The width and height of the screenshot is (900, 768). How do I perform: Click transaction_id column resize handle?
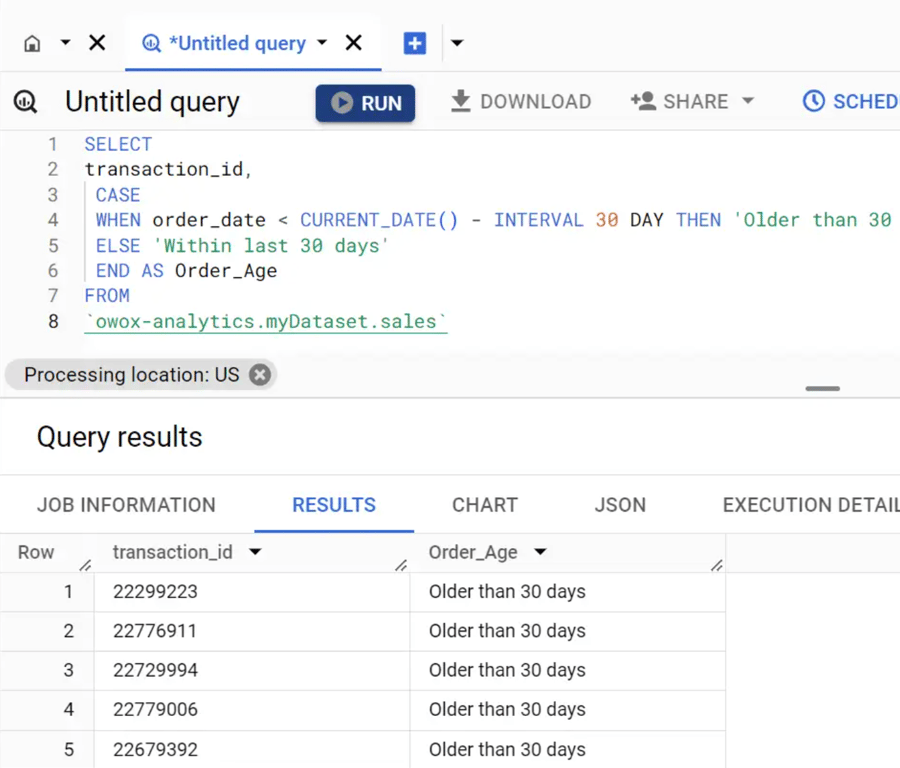click(401, 565)
